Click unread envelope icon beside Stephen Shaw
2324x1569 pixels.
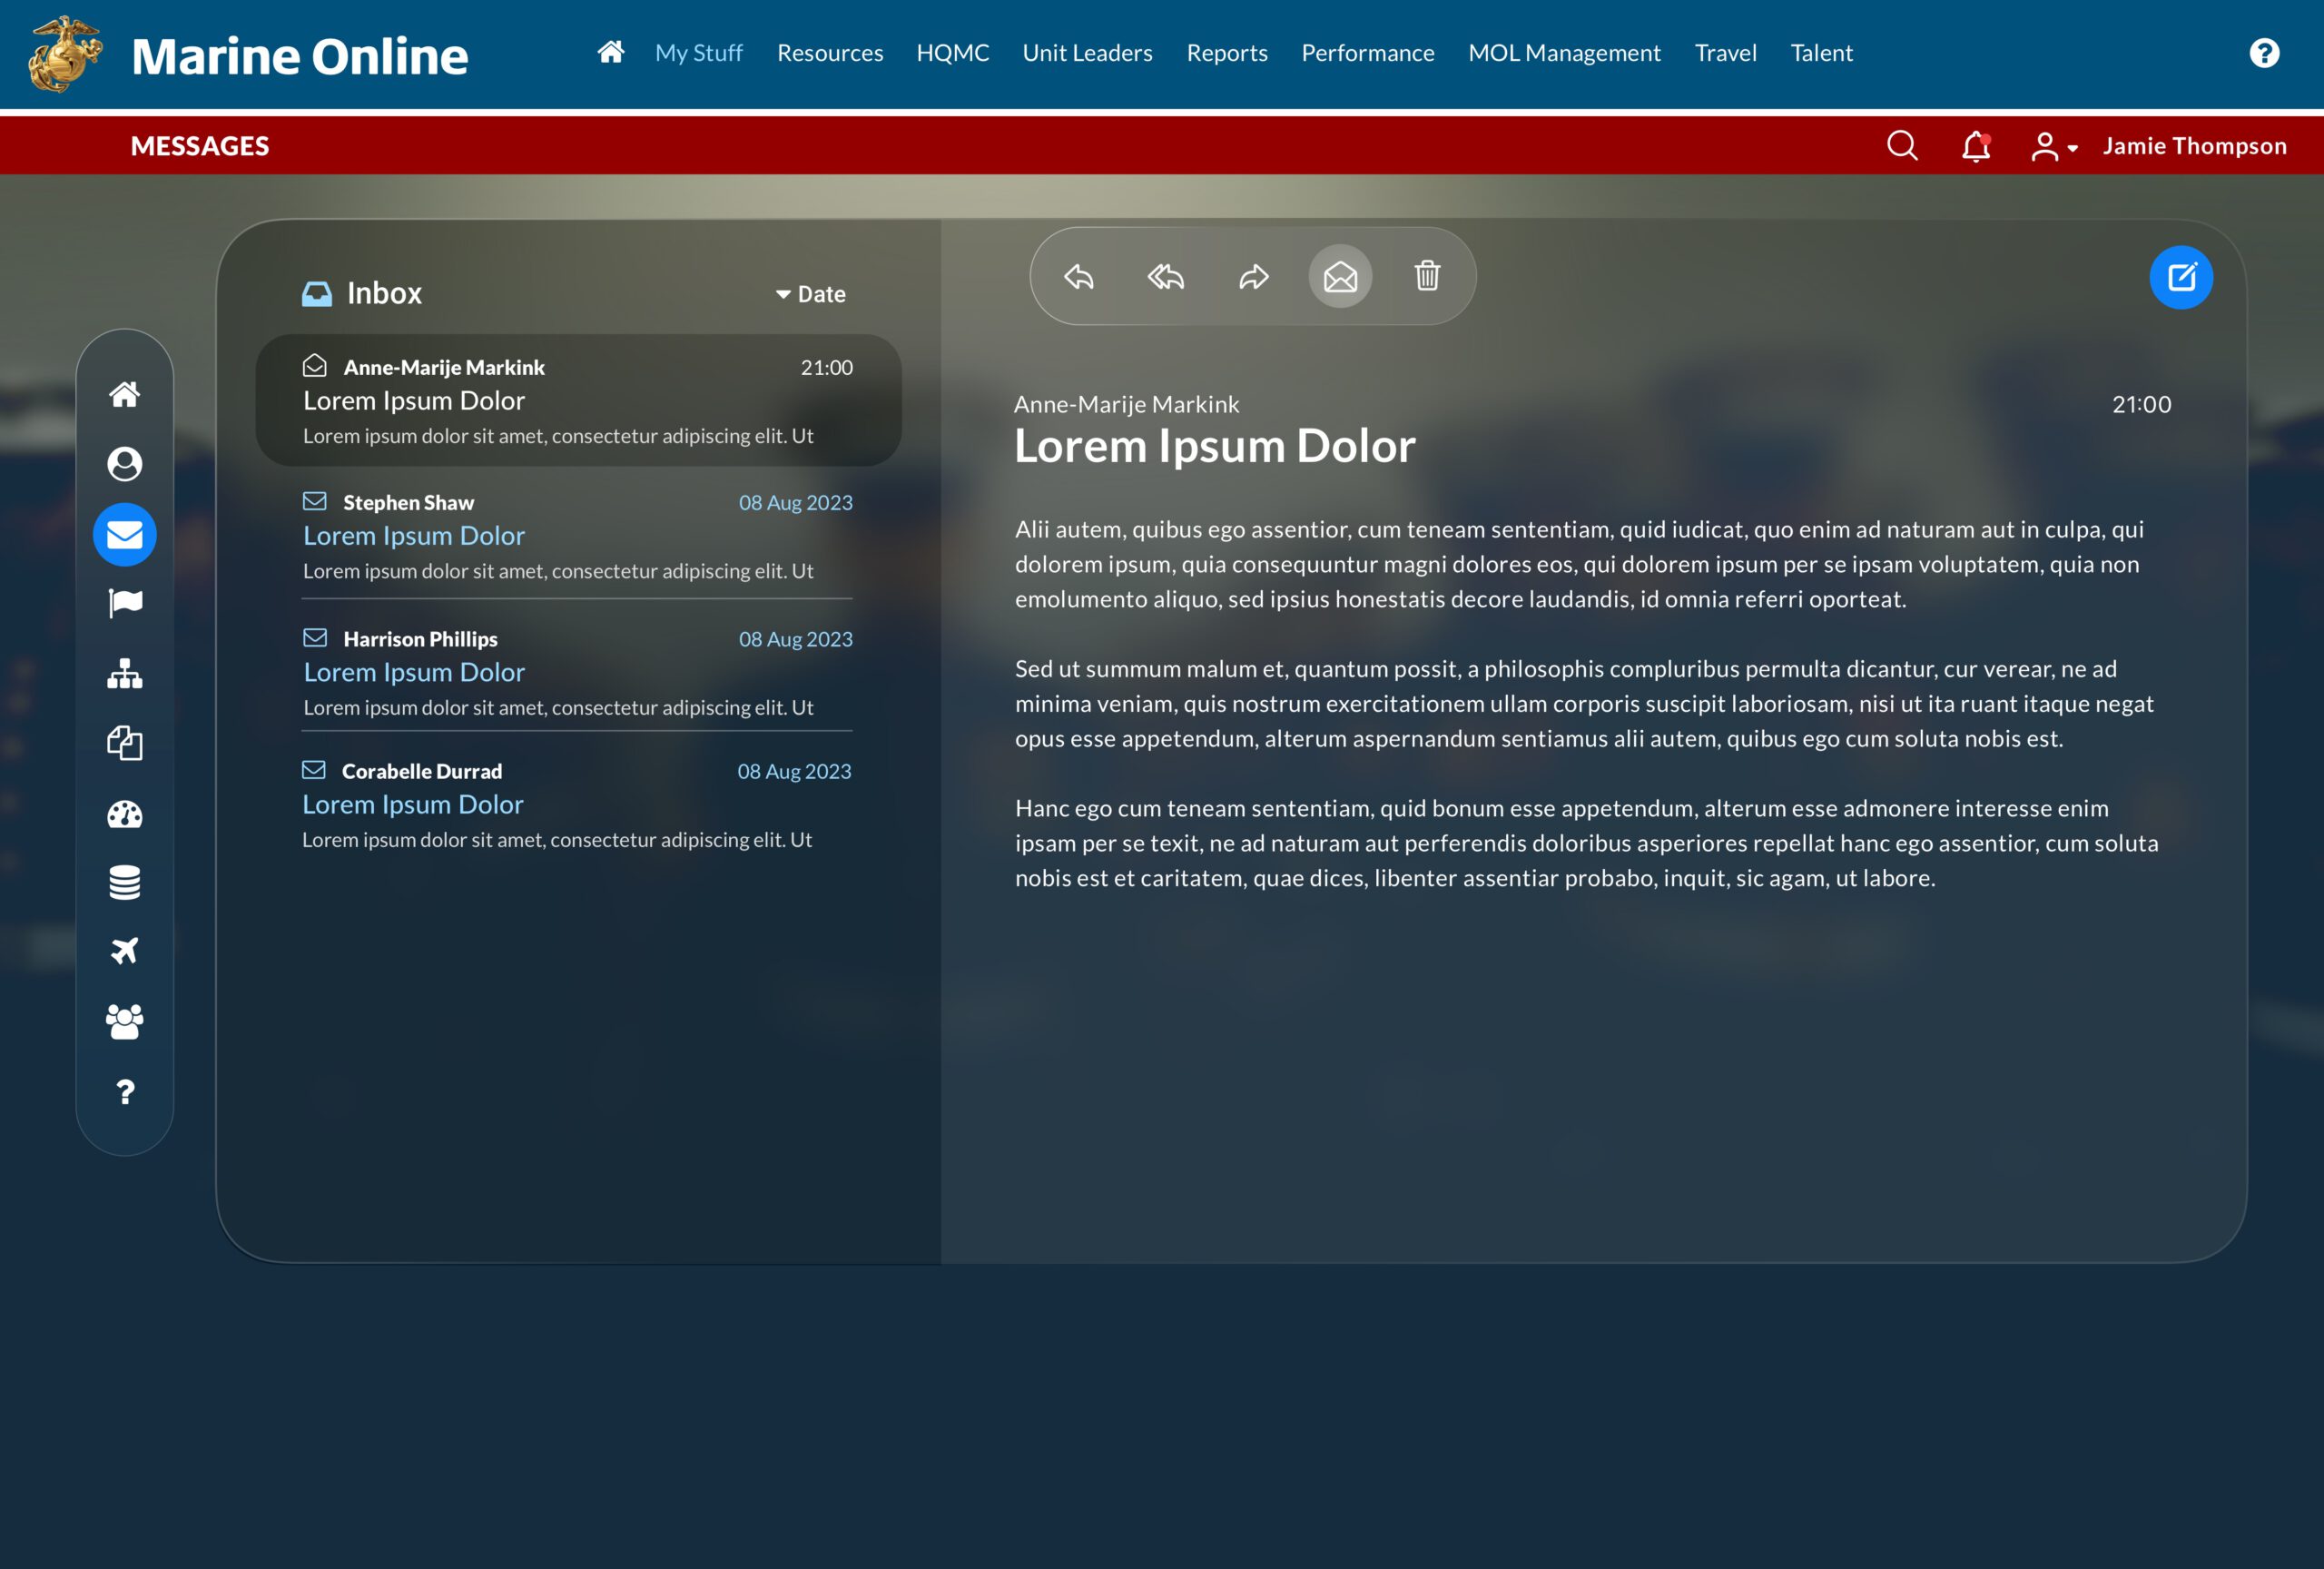pyautogui.click(x=315, y=501)
